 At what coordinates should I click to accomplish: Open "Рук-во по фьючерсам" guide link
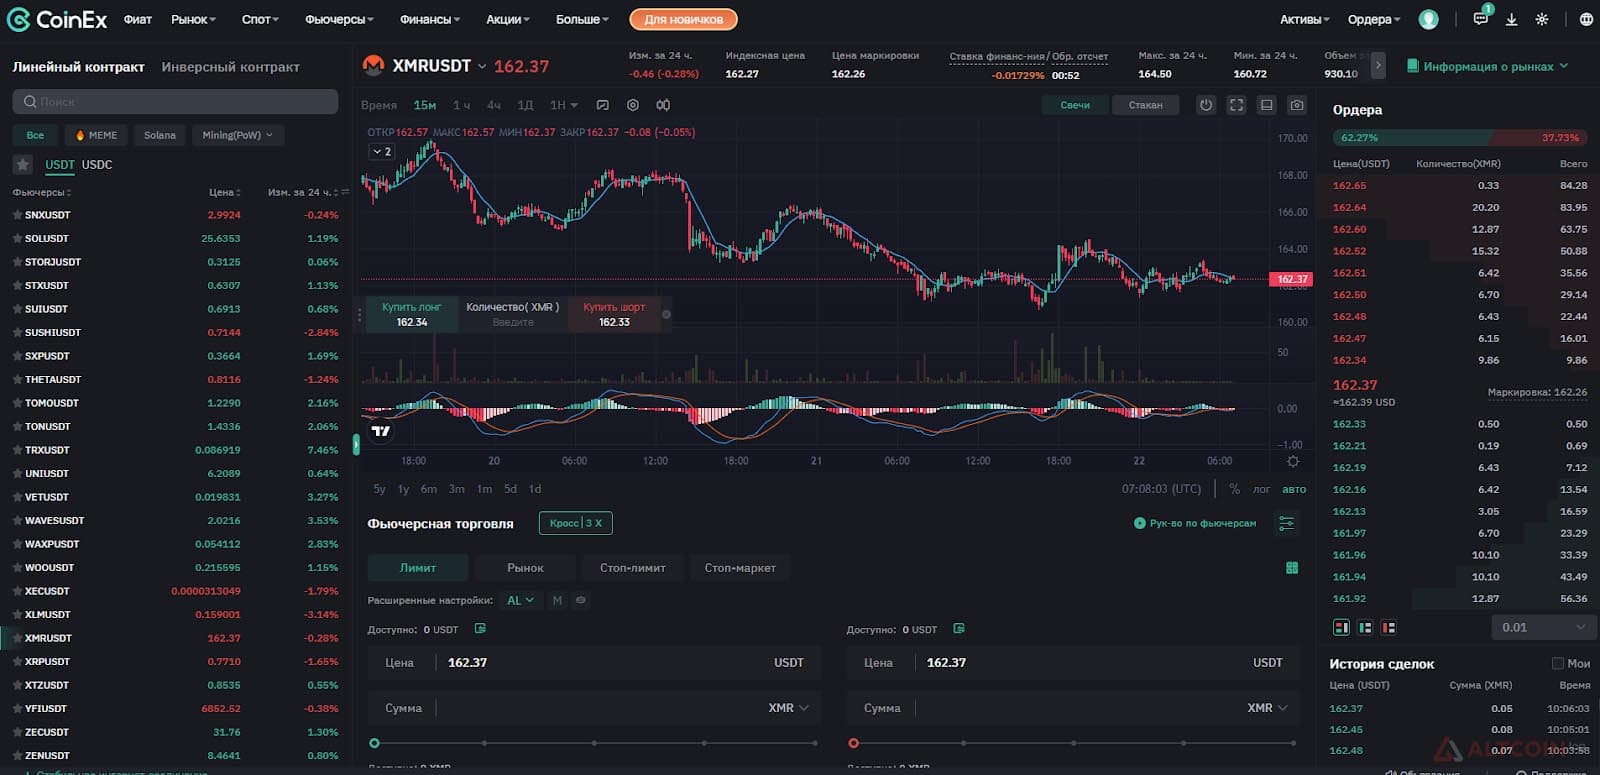(1195, 523)
